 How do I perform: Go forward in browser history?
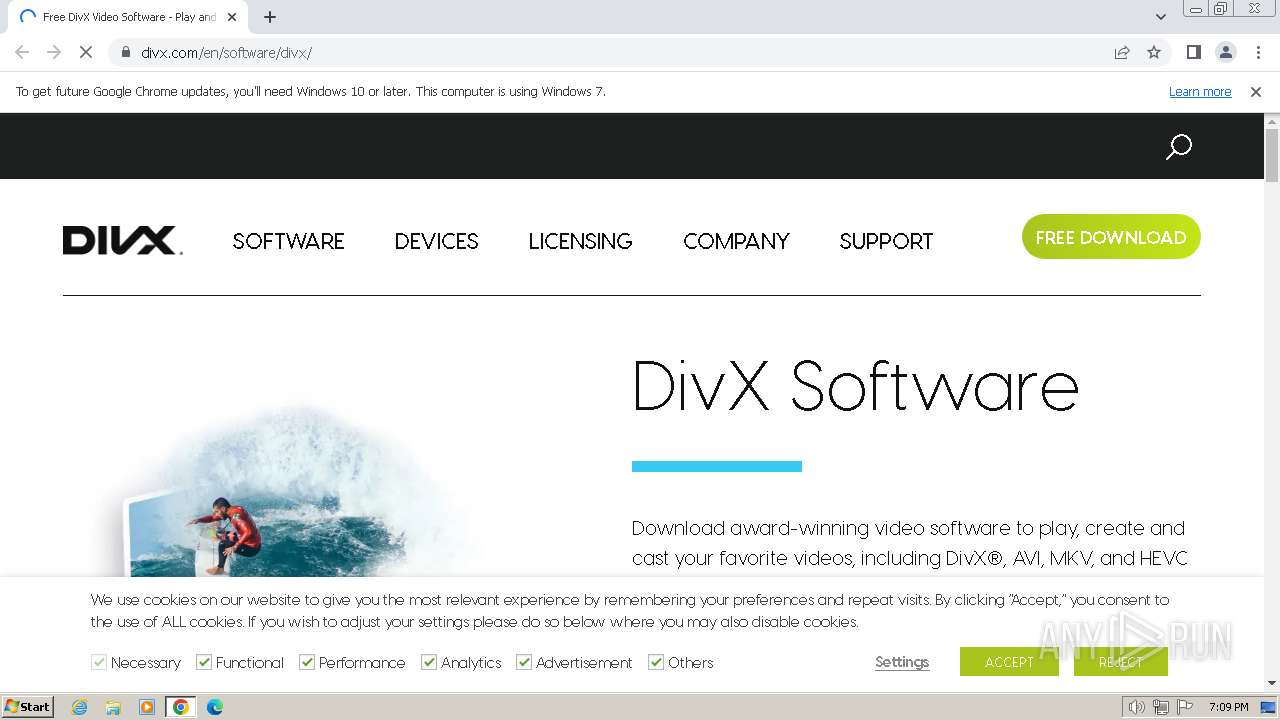click(54, 52)
